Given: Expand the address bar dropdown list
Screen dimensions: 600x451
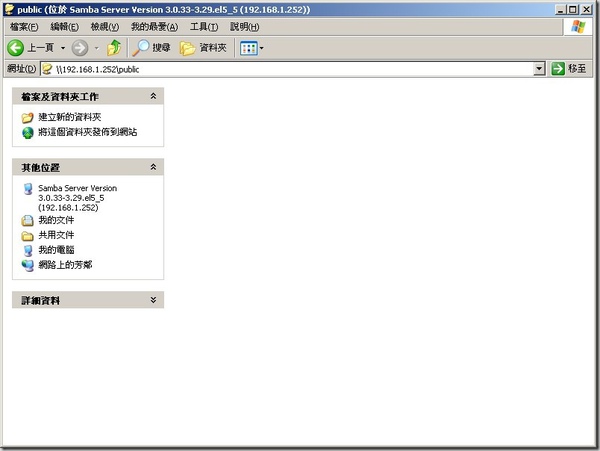Looking at the screenshot, I should tap(539, 69).
